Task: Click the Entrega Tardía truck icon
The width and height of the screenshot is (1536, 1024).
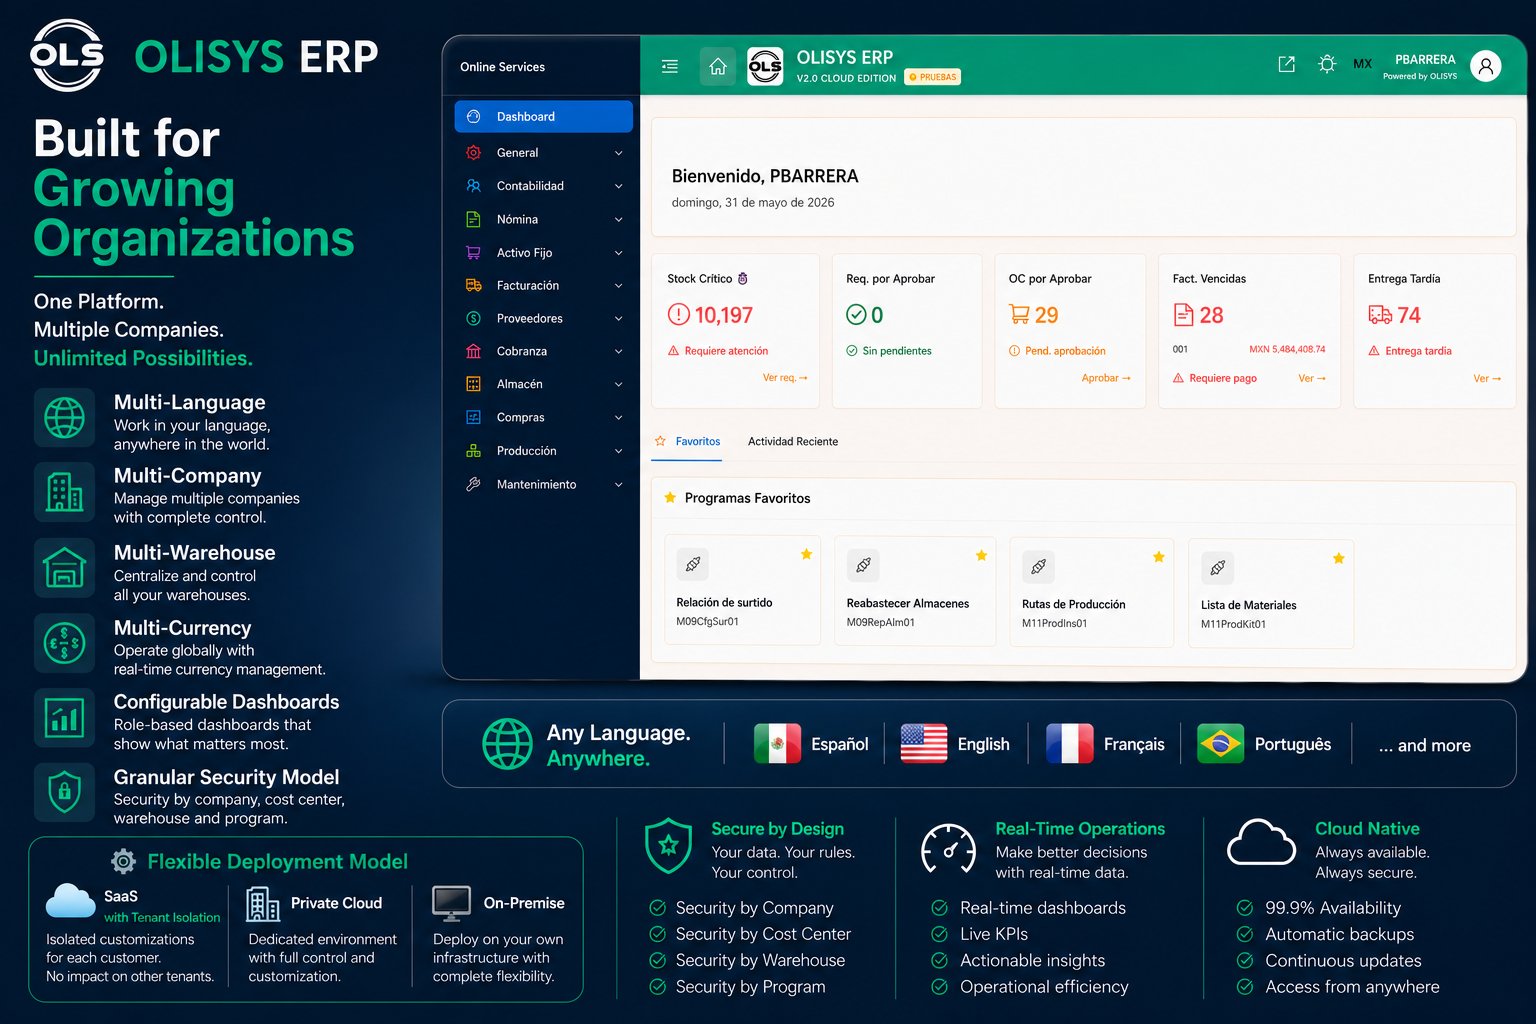Action: tap(1380, 315)
